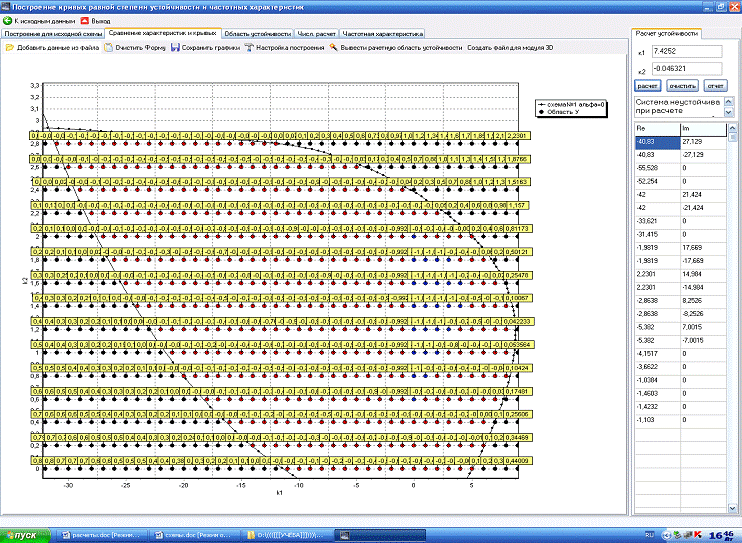Switch to 'Построение для исходной схемы' tab
This screenshot has height=543, width=742.
pyautogui.click(x=53, y=33)
